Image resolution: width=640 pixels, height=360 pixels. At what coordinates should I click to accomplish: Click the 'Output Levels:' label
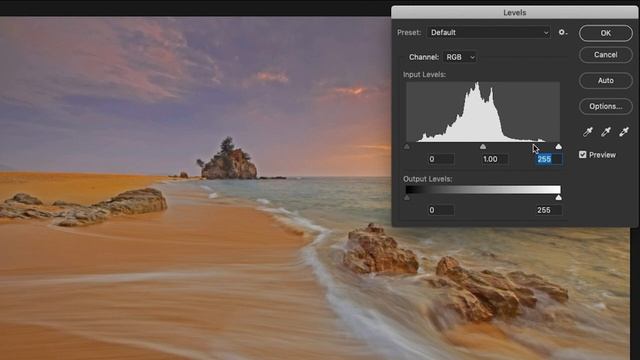coord(427,179)
